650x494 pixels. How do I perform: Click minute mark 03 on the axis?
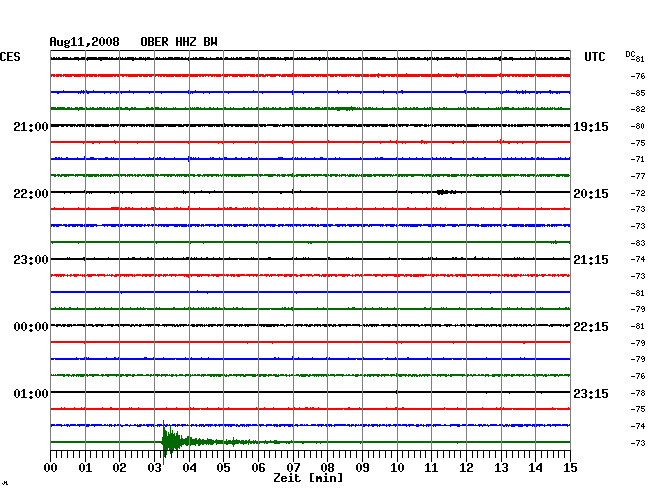tap(154, 467)
